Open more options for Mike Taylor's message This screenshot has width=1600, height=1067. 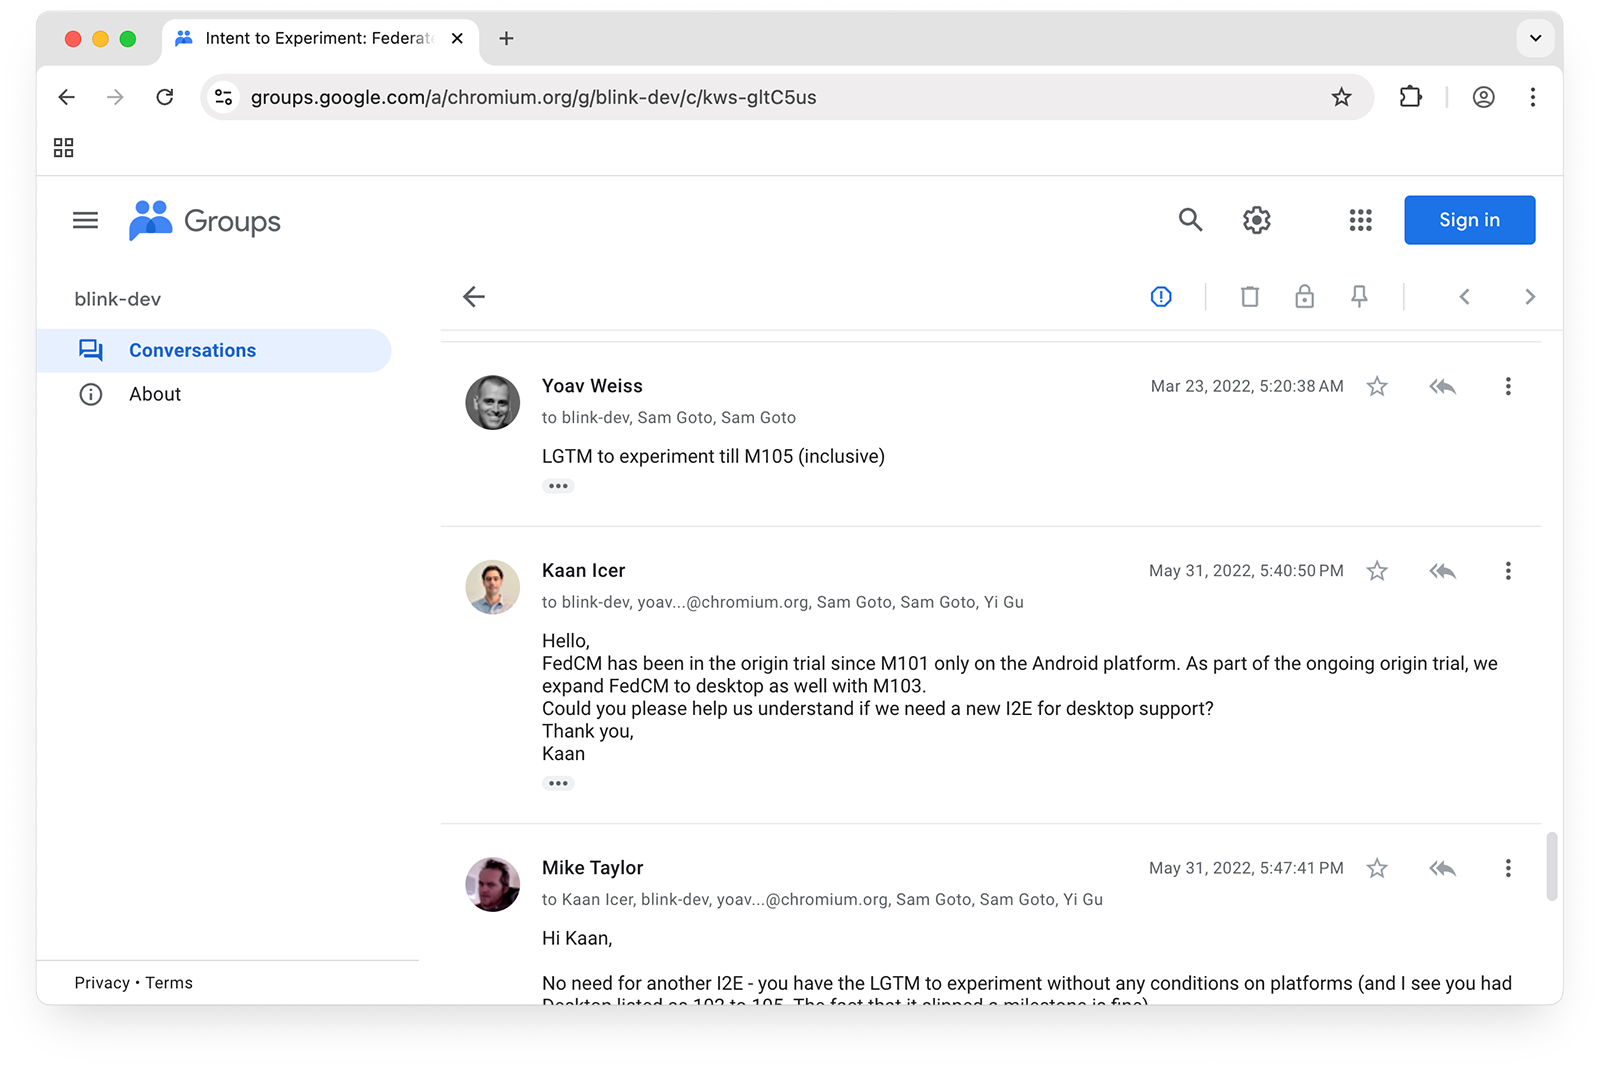coord(1508,868)
